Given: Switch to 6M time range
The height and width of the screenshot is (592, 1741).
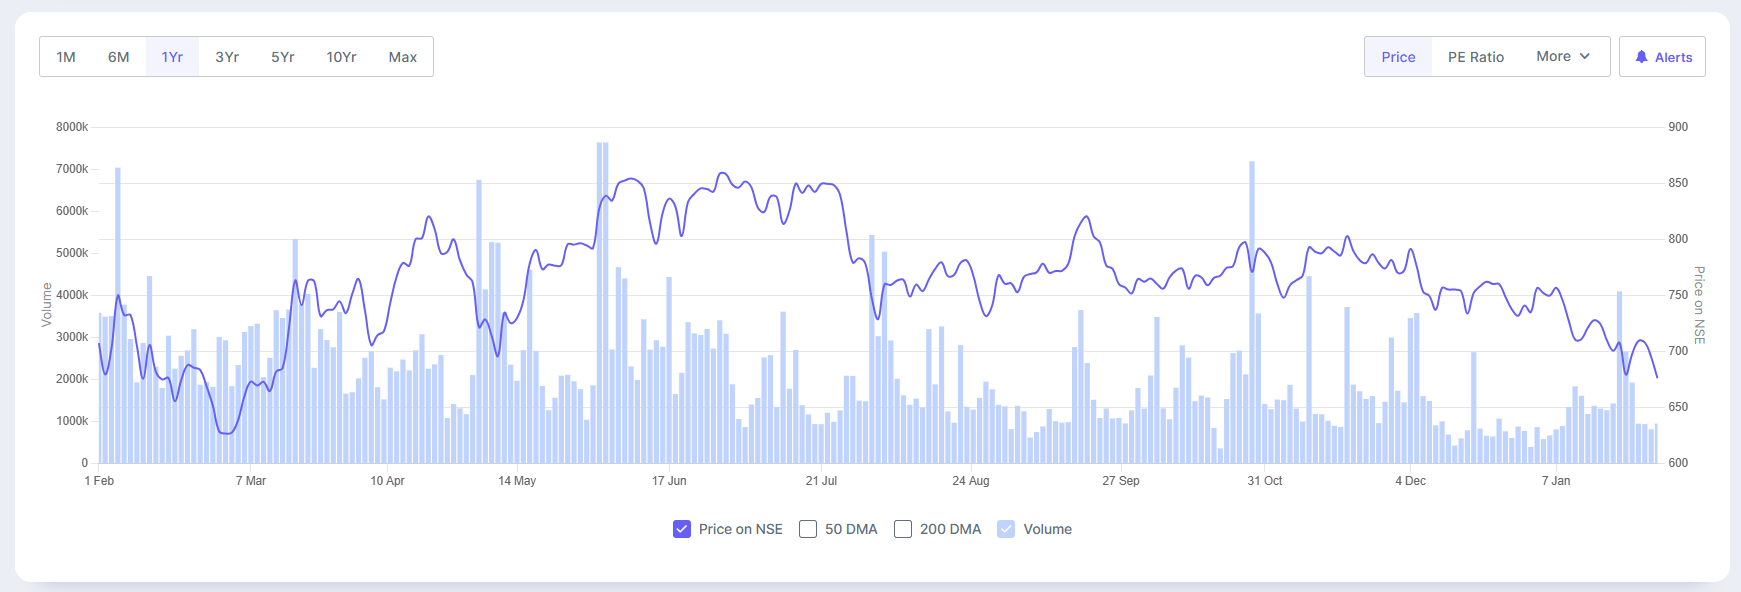Looking at the screenshot, I should coord(119,57).
